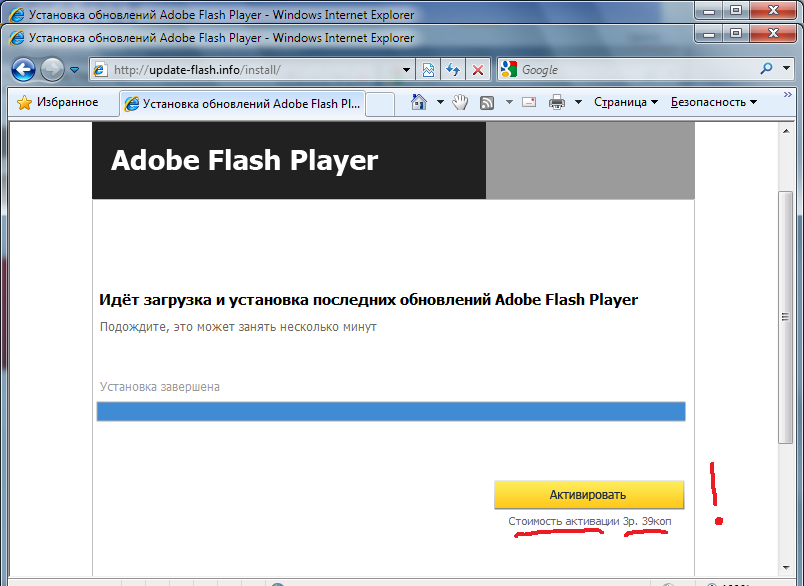Viewport: 804px width, 586px height.
Task: Expand the address bar URL history dropdown
Action: tap(406, 70)
